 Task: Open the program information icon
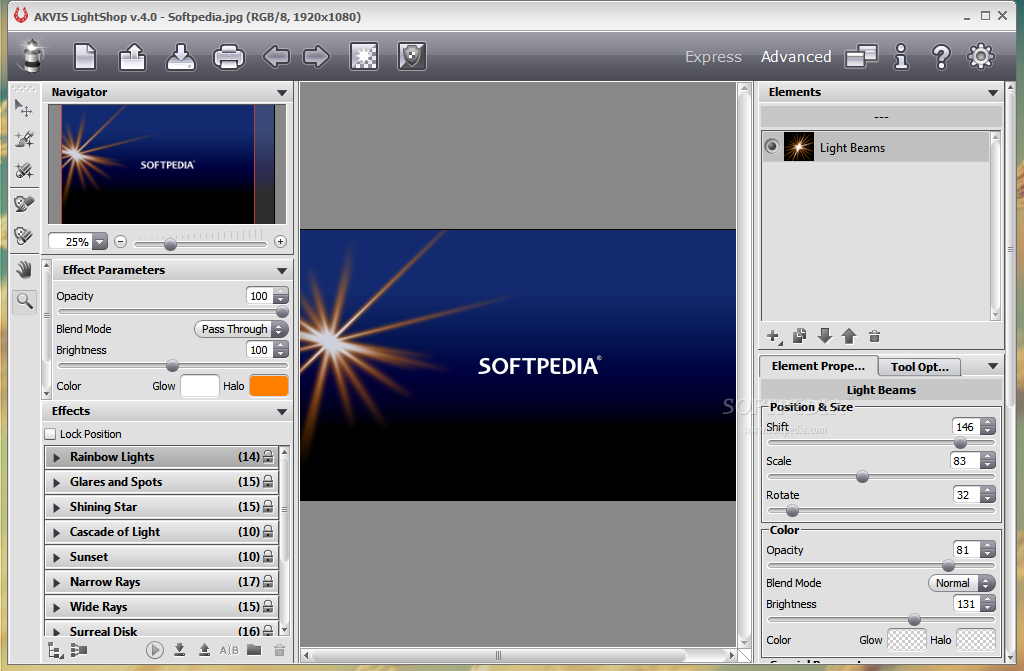tap(901, 57)
